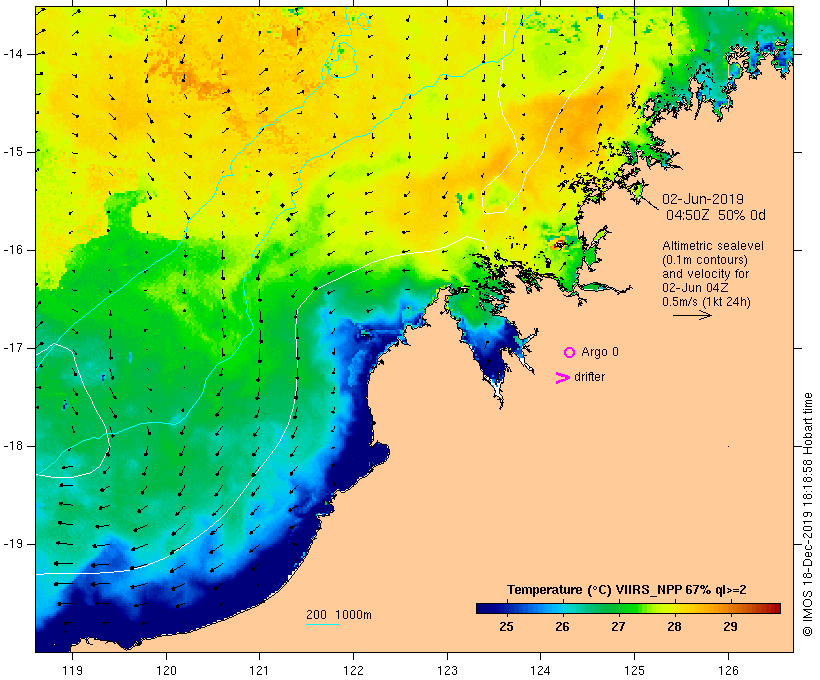Click the '04:50Z 50% 0d' text
The image size is (820, 680).
coord(715,215)
